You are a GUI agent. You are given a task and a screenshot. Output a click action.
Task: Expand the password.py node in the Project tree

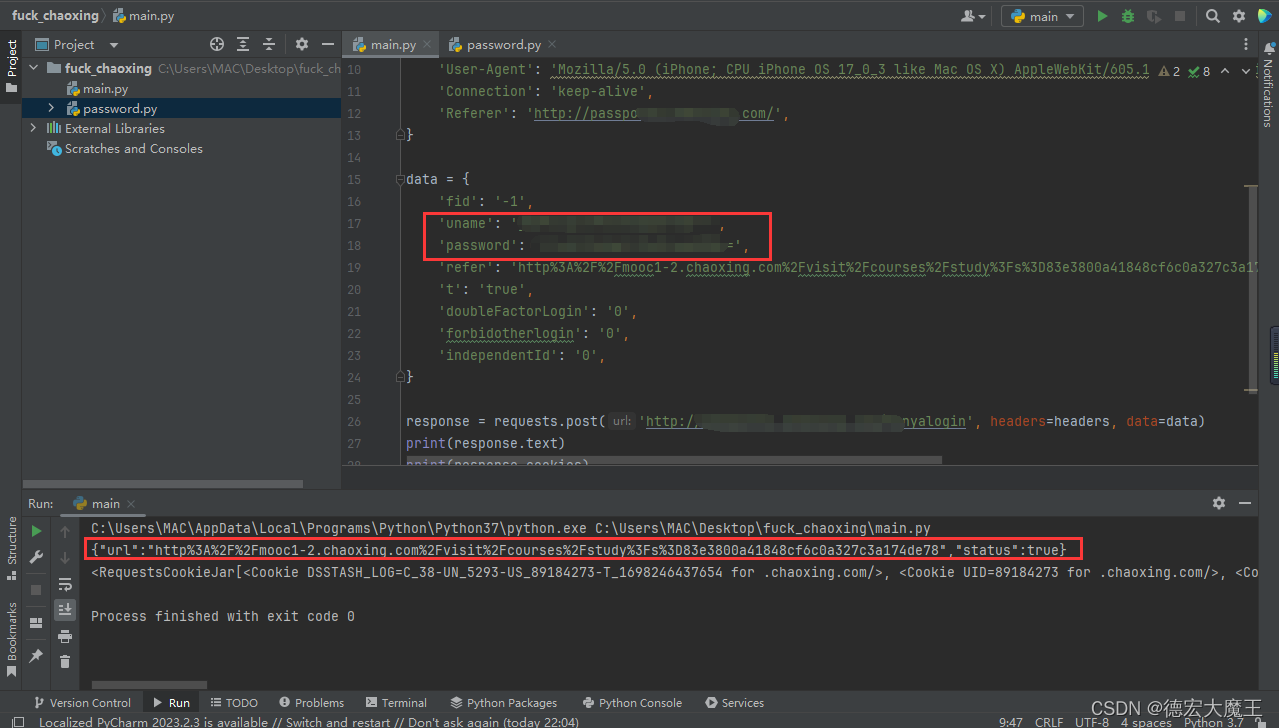click(51, 108)
